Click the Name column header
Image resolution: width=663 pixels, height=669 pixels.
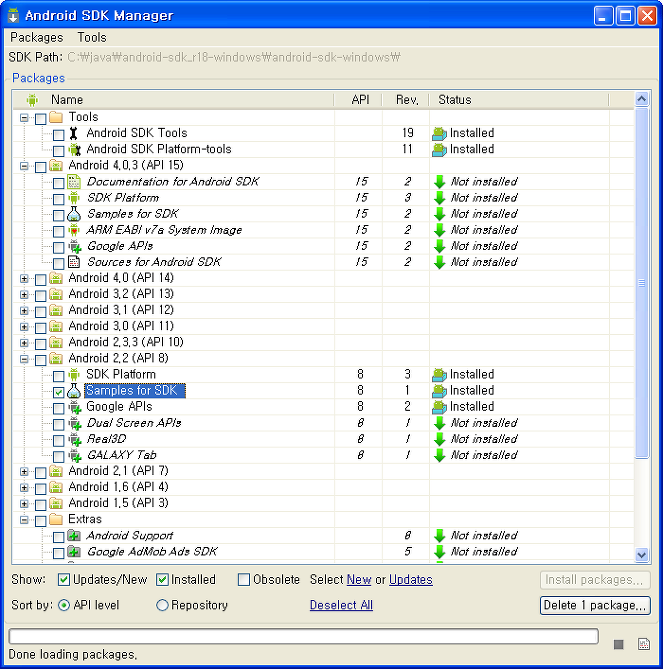(173, 100)
